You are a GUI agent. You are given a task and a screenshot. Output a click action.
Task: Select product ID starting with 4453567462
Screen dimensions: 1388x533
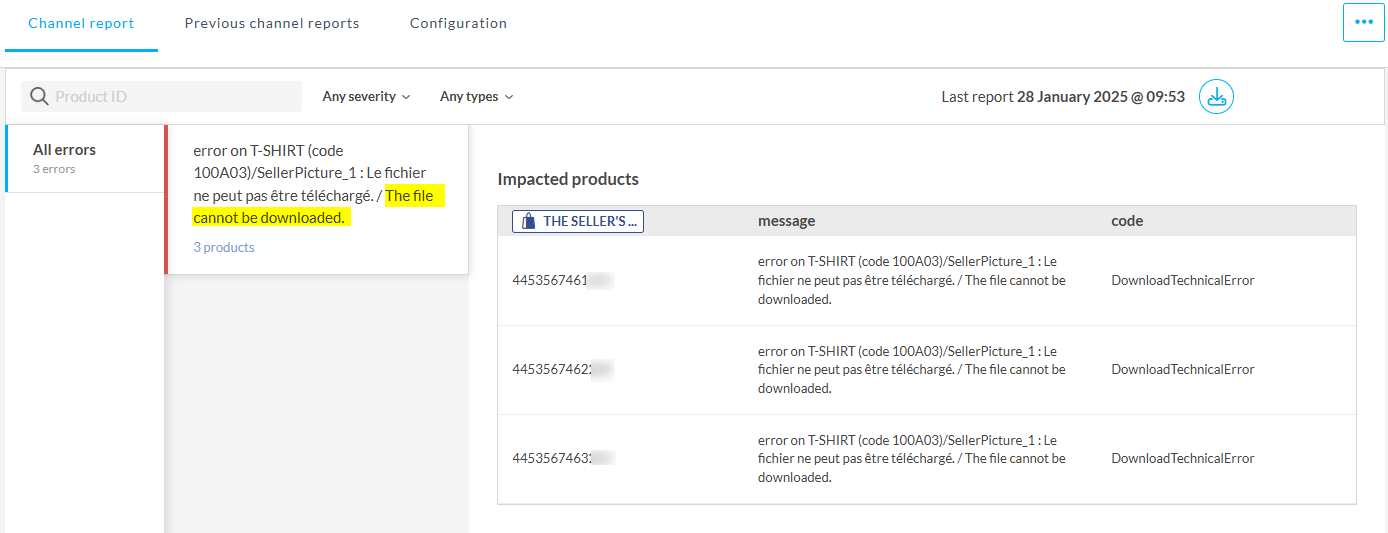click(560, 370)
